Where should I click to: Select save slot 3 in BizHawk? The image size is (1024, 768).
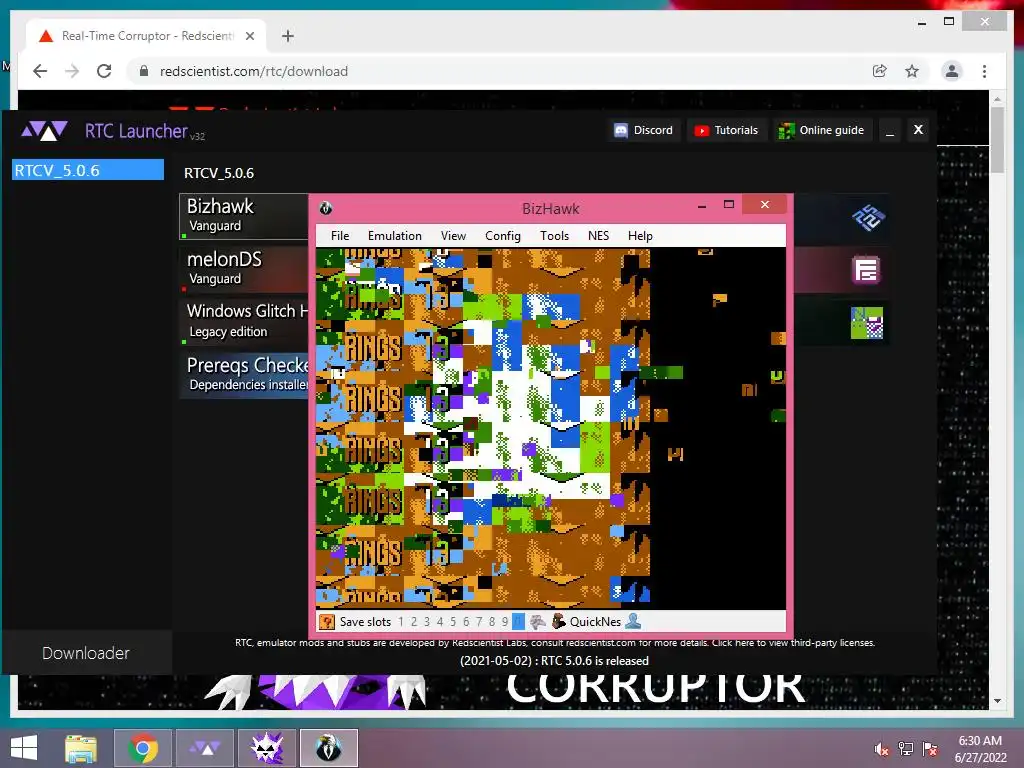427,622
